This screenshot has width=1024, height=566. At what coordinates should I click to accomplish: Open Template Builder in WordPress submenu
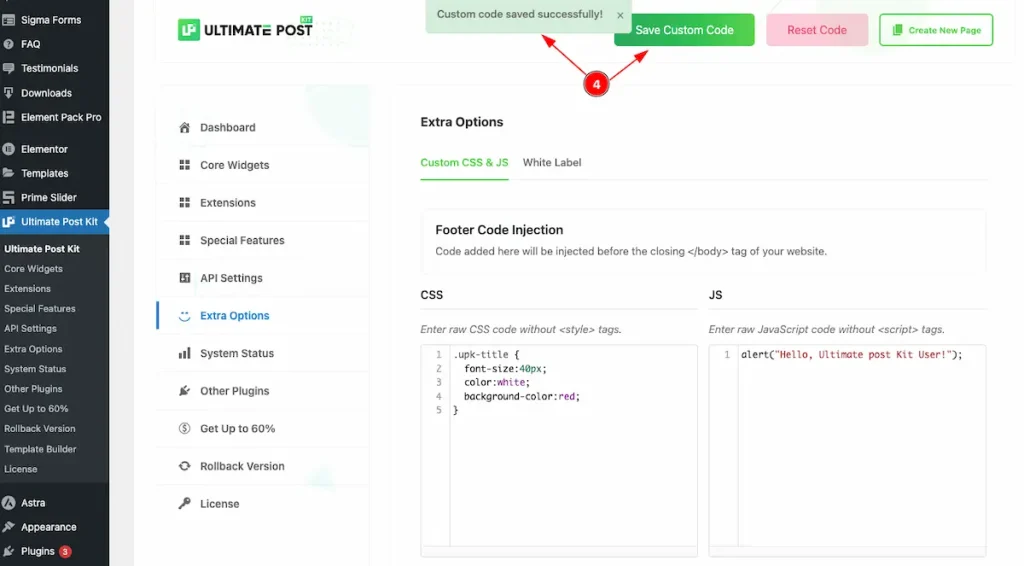pos(40,449)
